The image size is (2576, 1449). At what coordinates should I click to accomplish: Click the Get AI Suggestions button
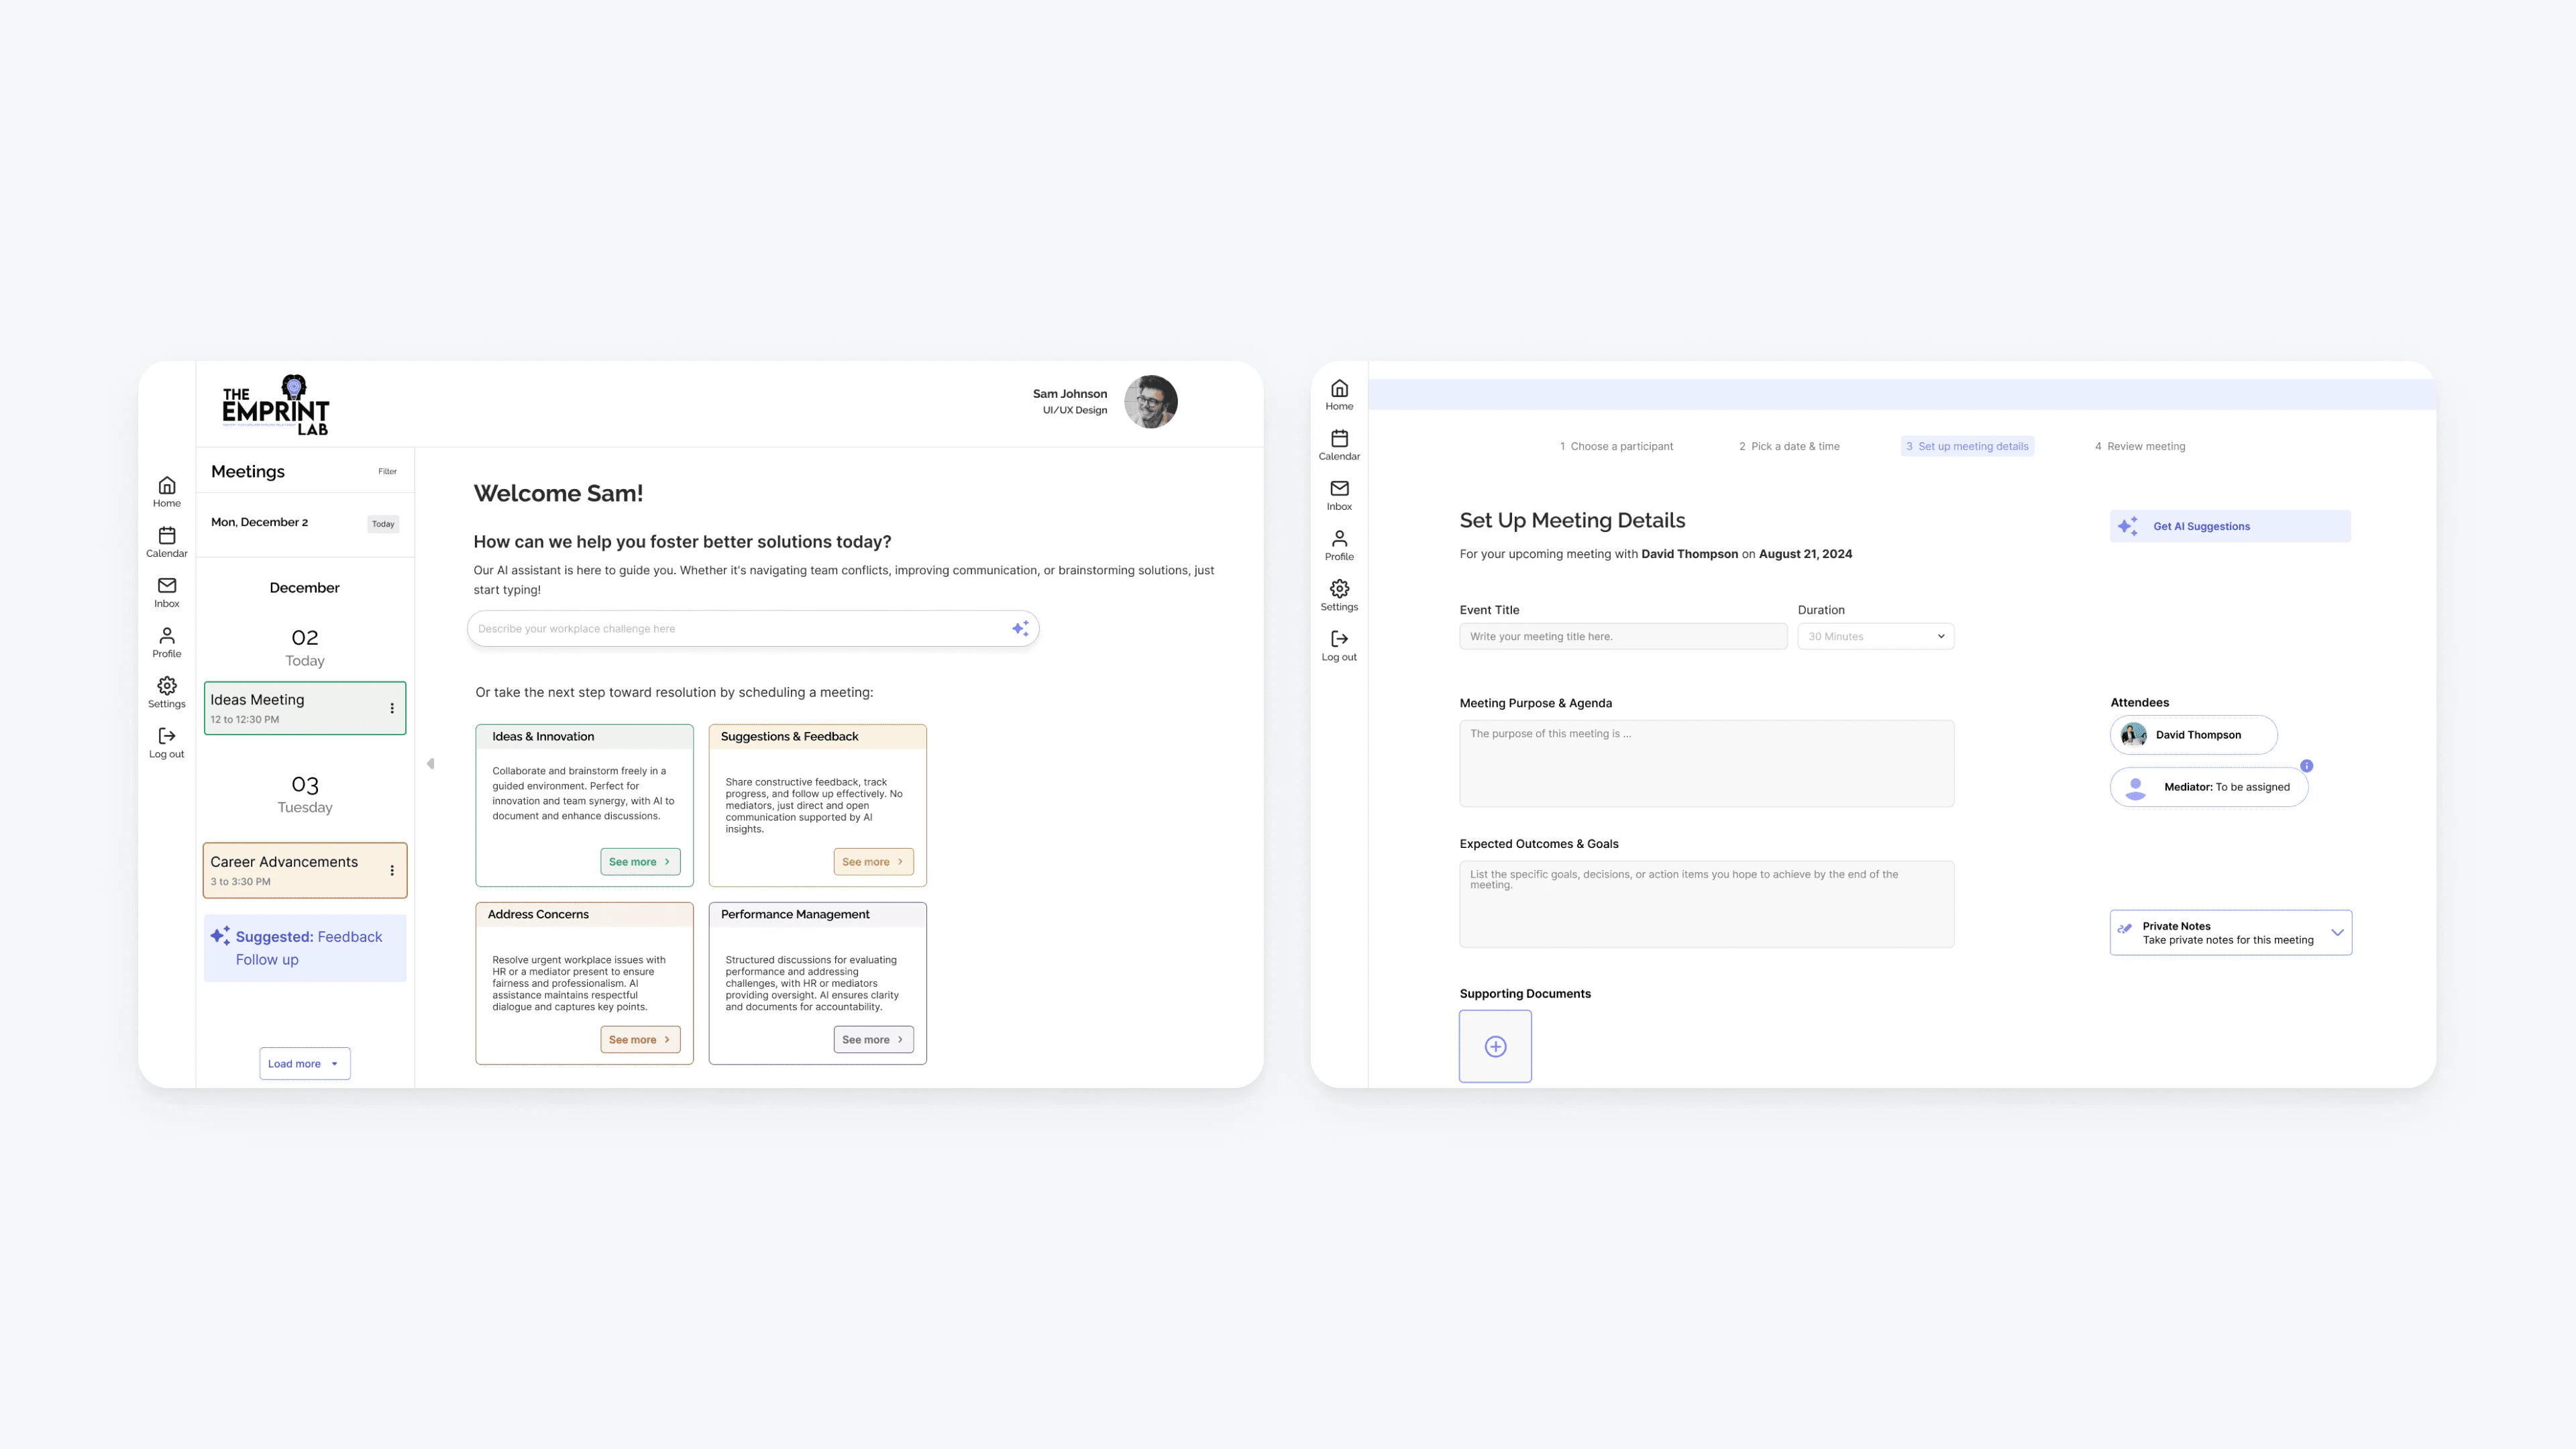tap(2230, 526)
